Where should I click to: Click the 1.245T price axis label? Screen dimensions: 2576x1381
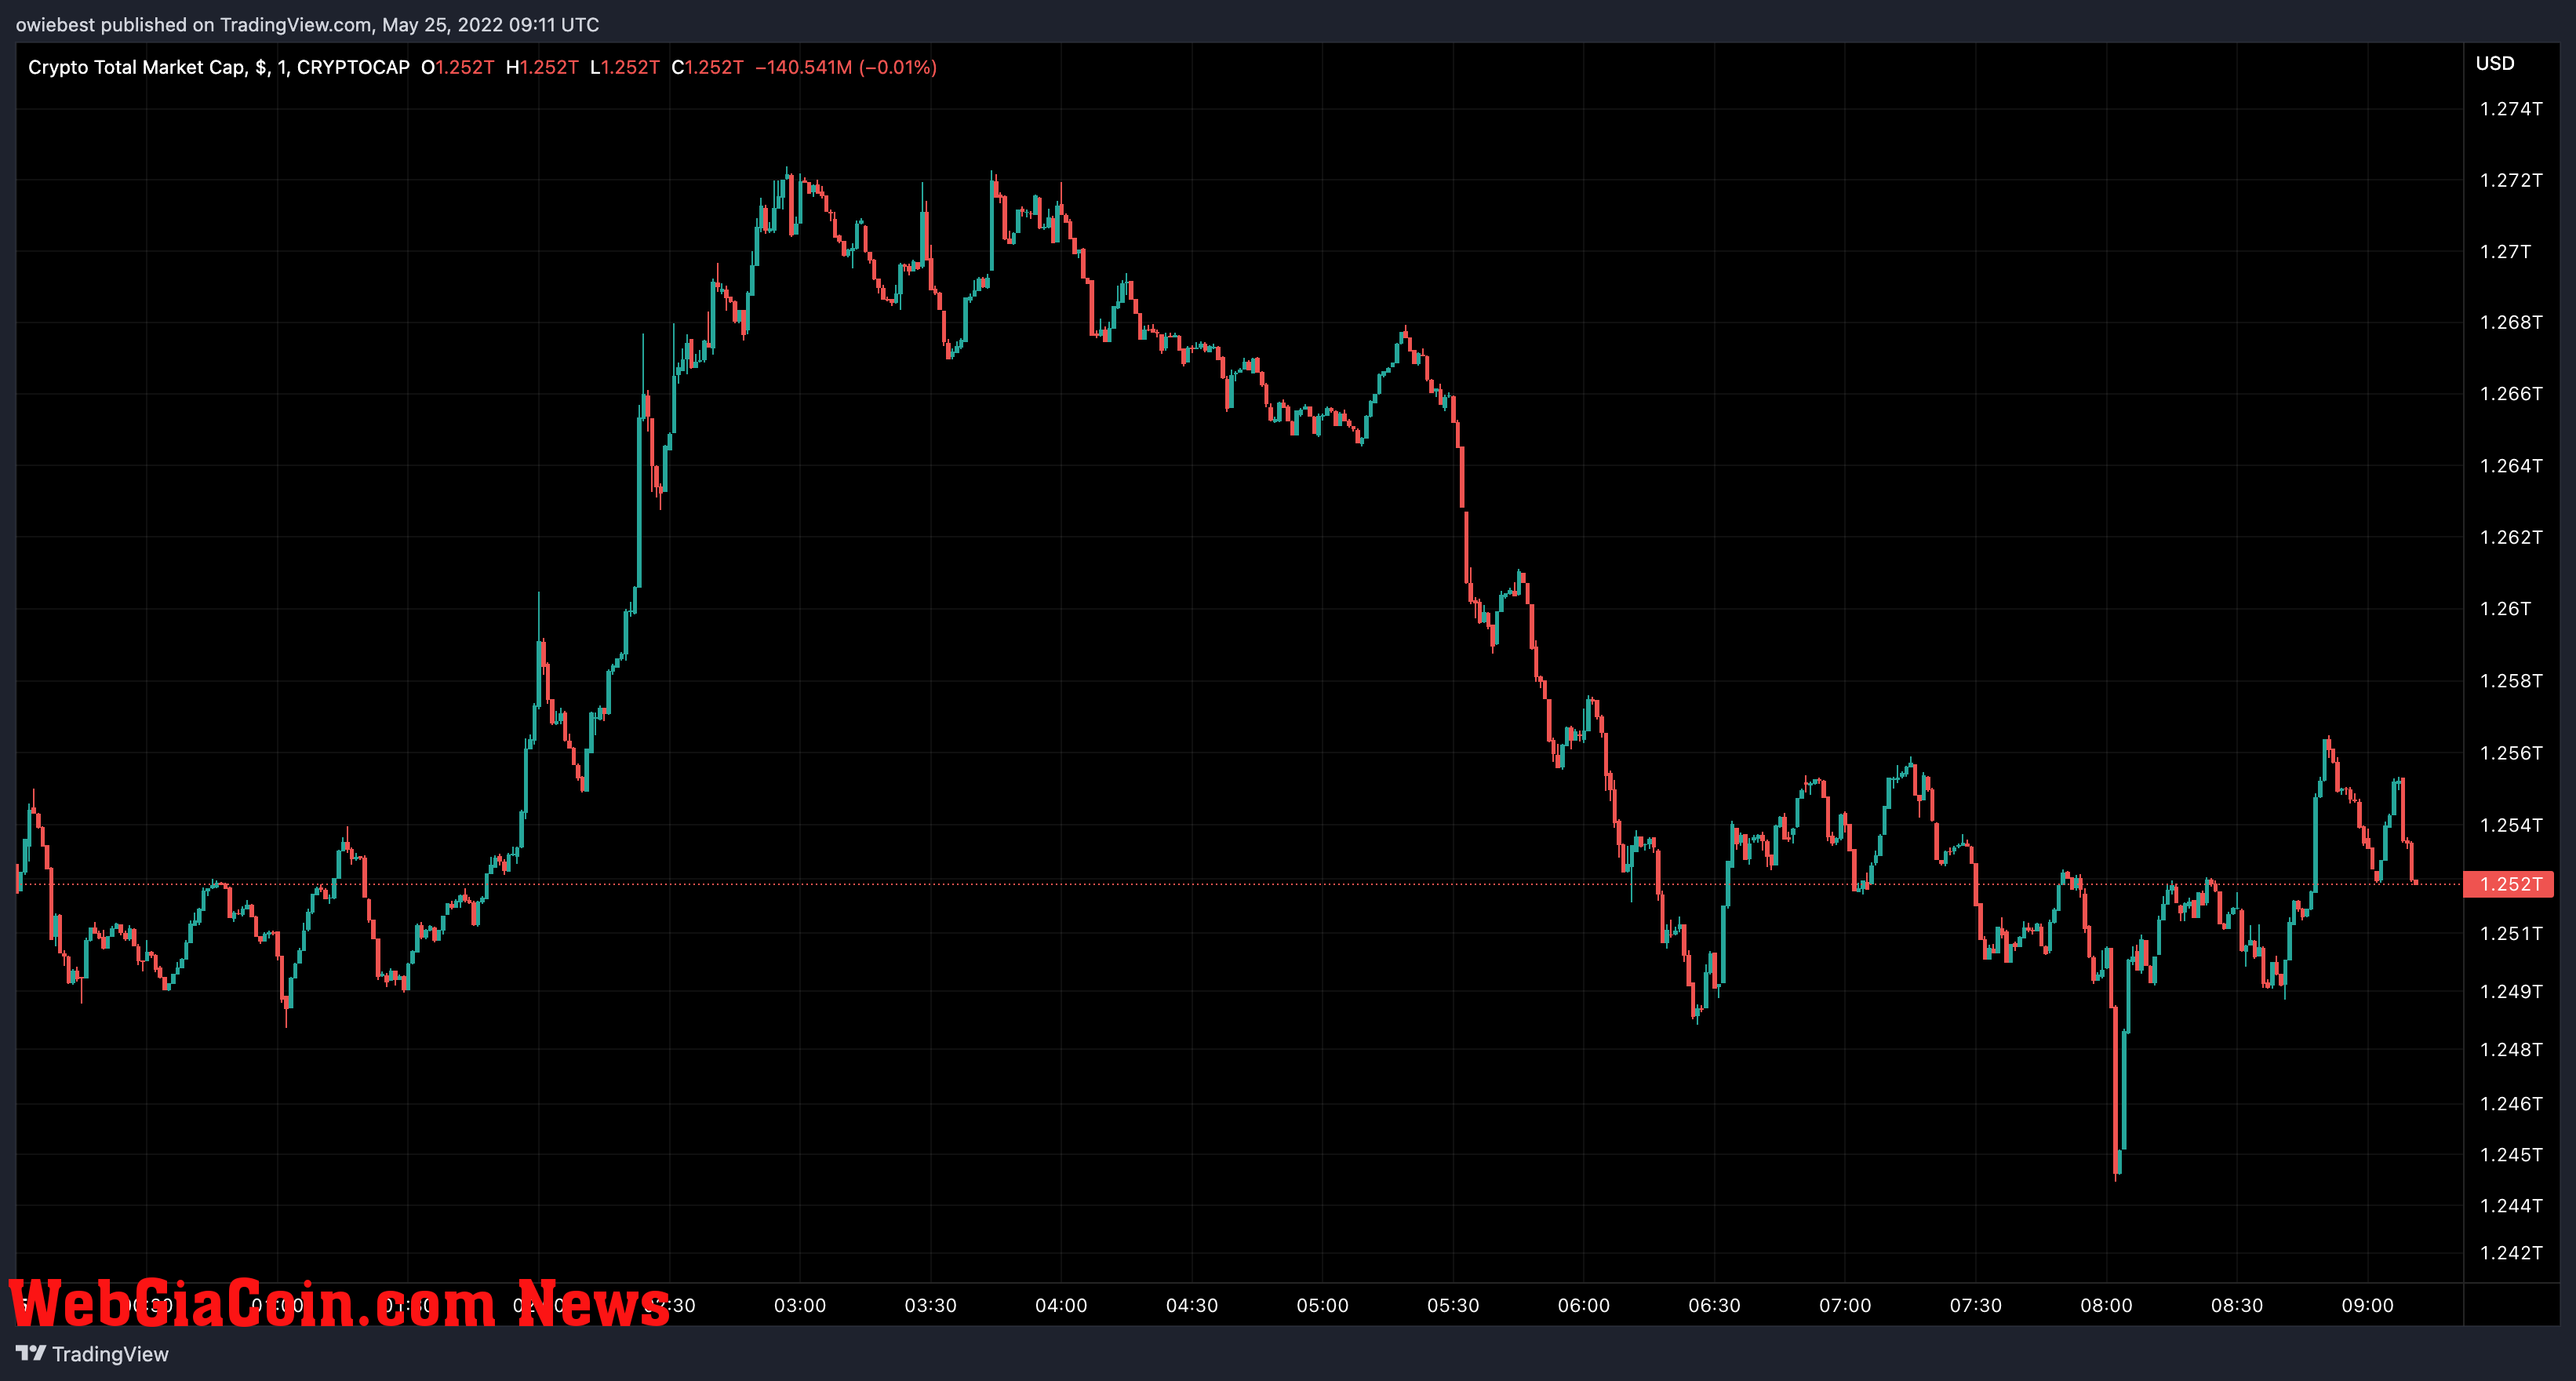(2511, 1154)
